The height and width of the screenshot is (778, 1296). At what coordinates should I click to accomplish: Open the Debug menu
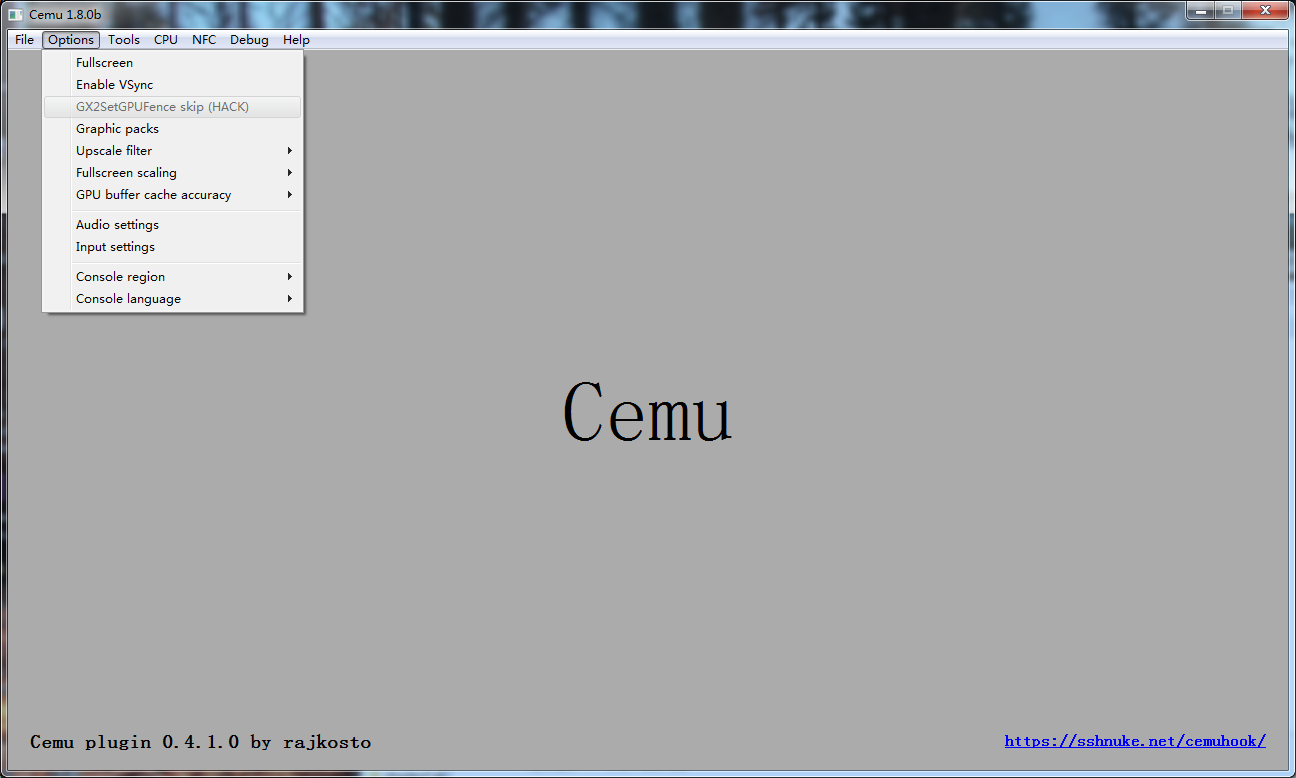(x=249, y=40)
